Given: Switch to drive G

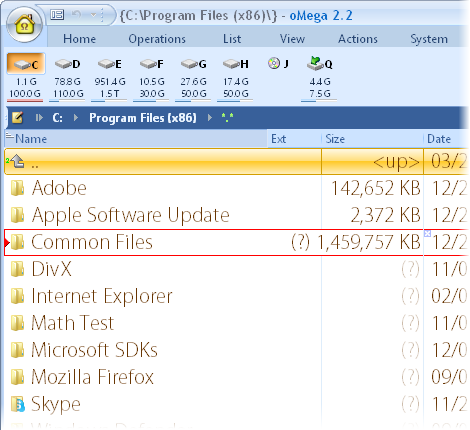Looking at the screenshot, I should [x=194, y=64].
